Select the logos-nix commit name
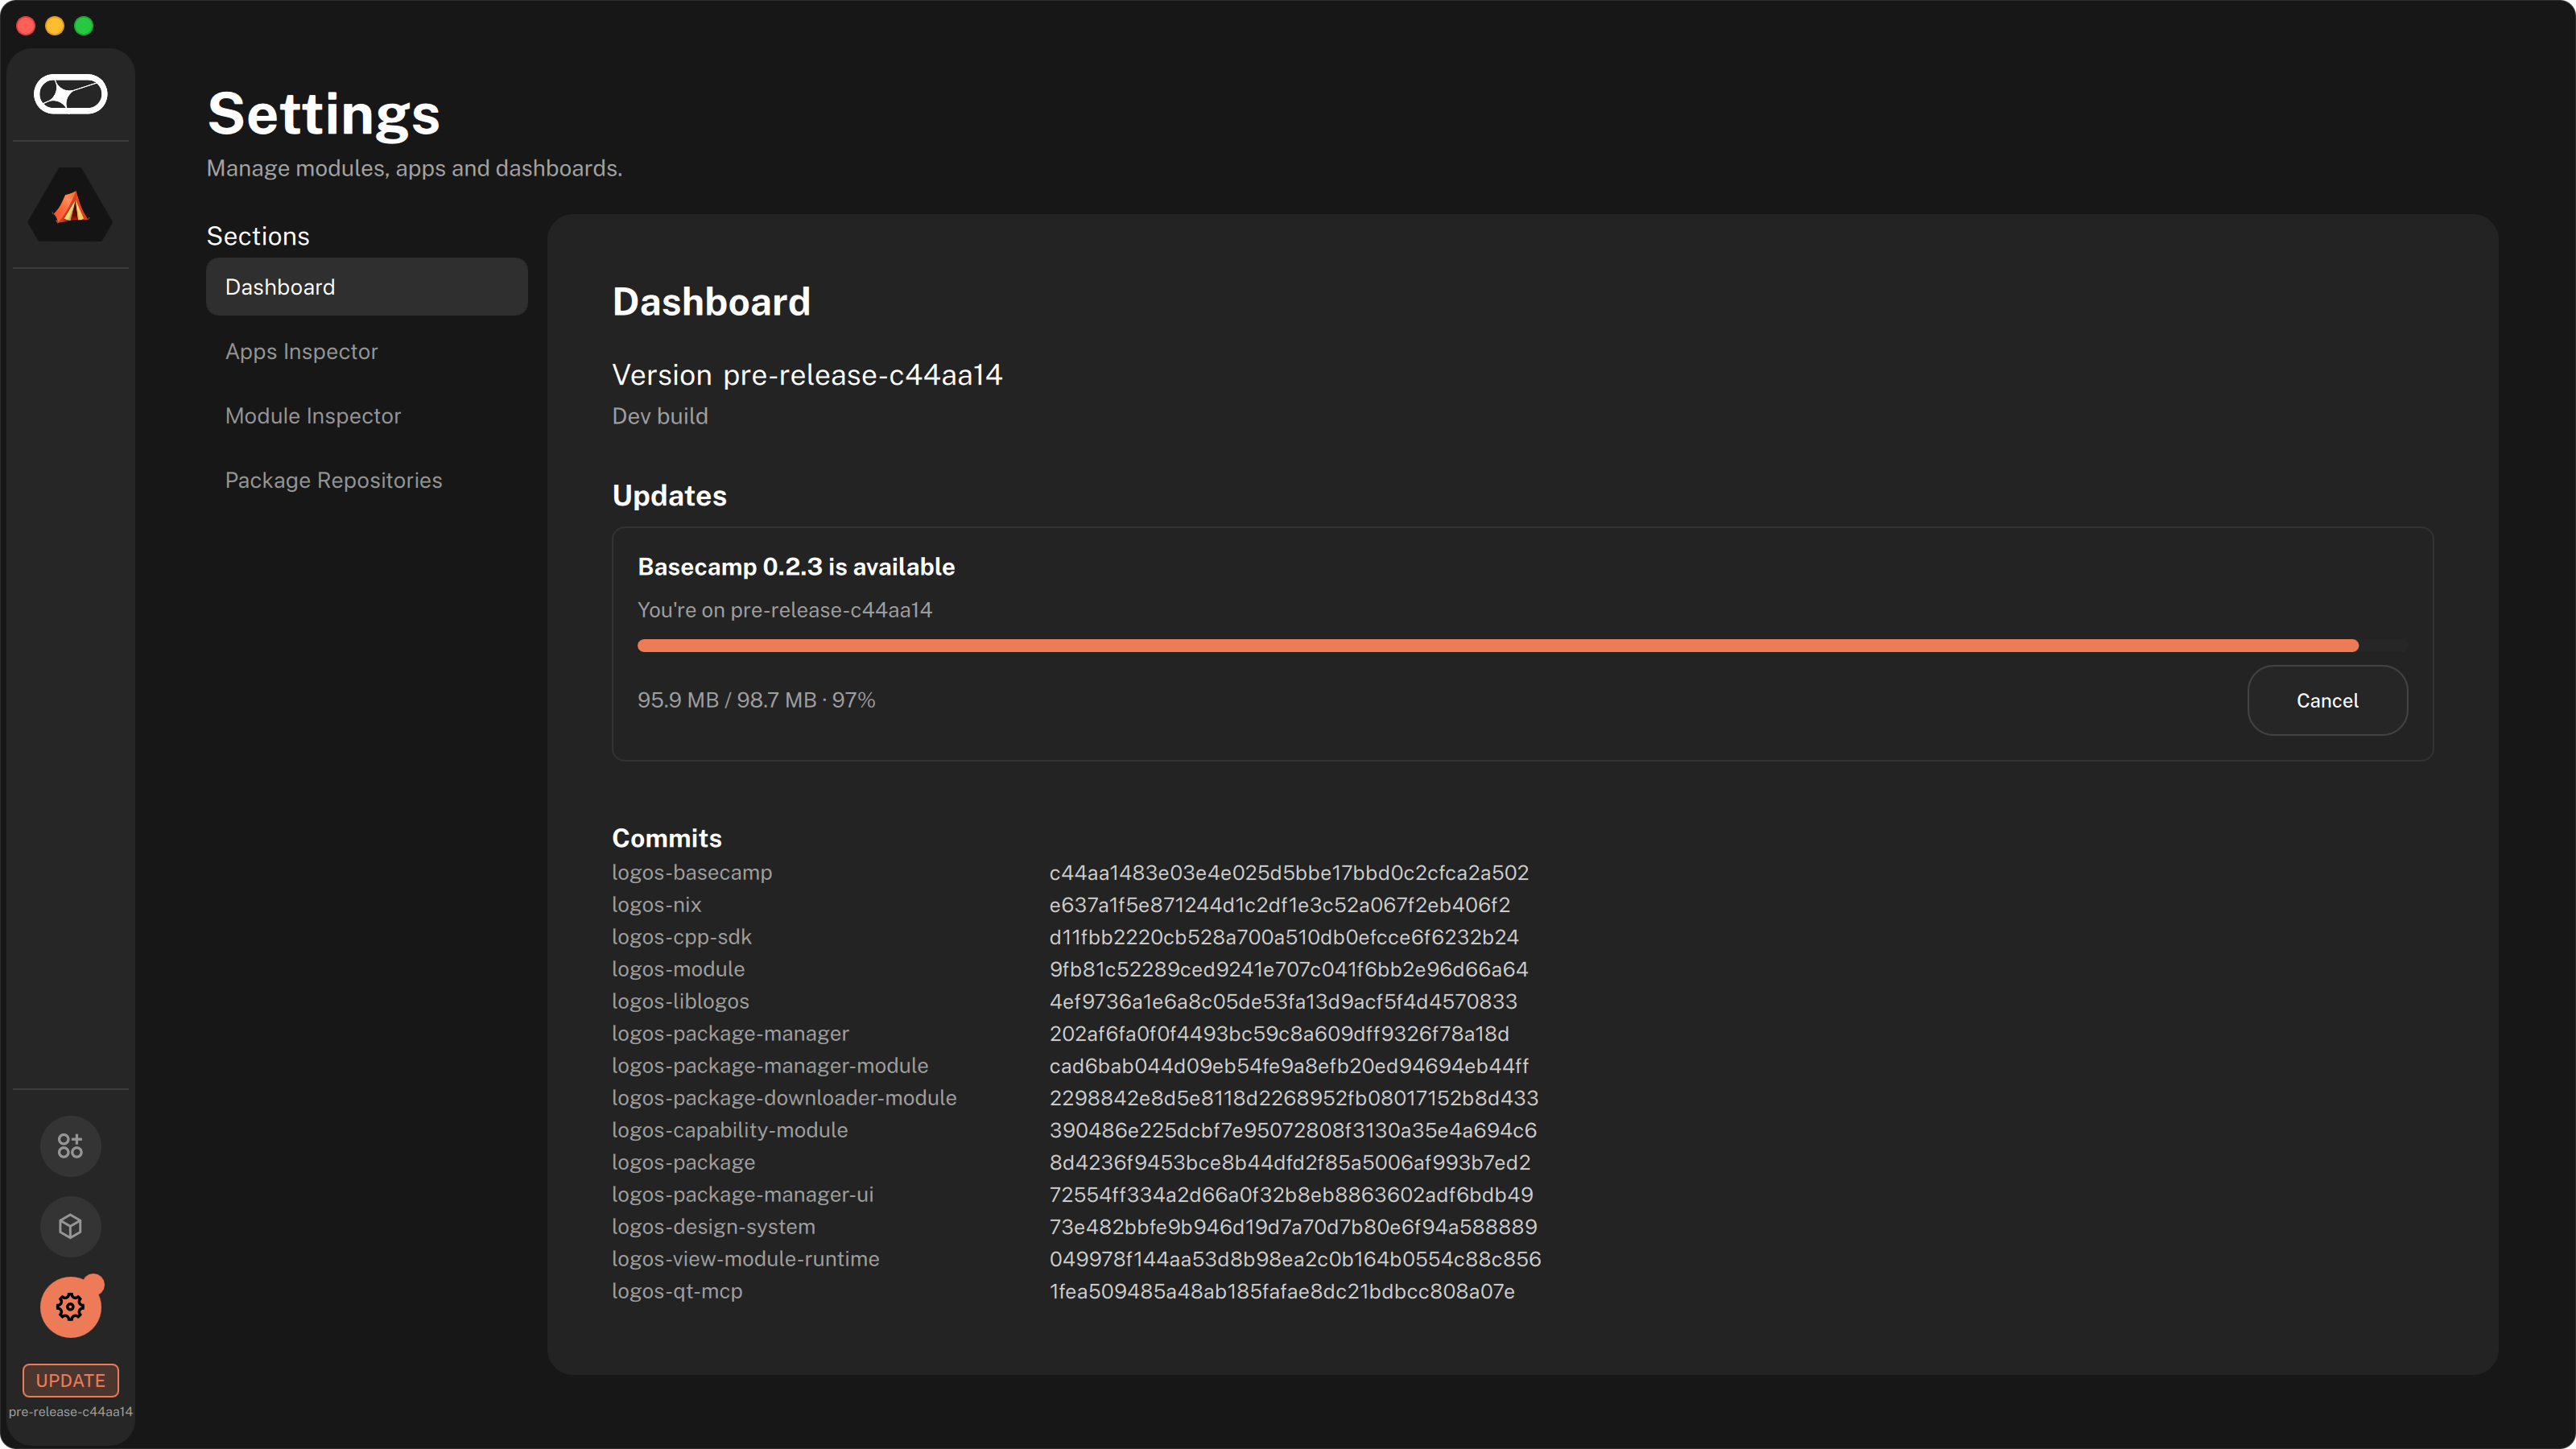2576x1449 pixels. coord(657,904)
